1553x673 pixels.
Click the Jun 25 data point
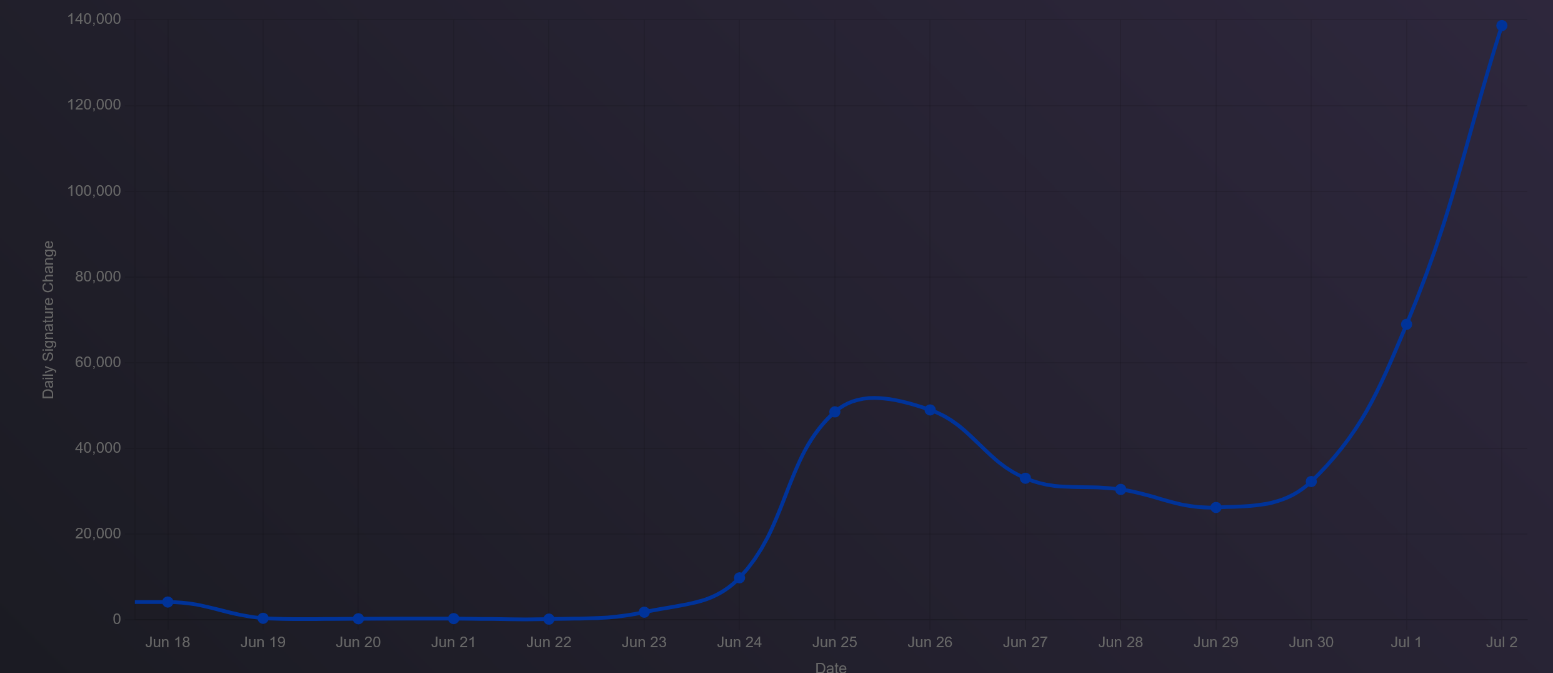pyautogui.click(x=835, y=412)
